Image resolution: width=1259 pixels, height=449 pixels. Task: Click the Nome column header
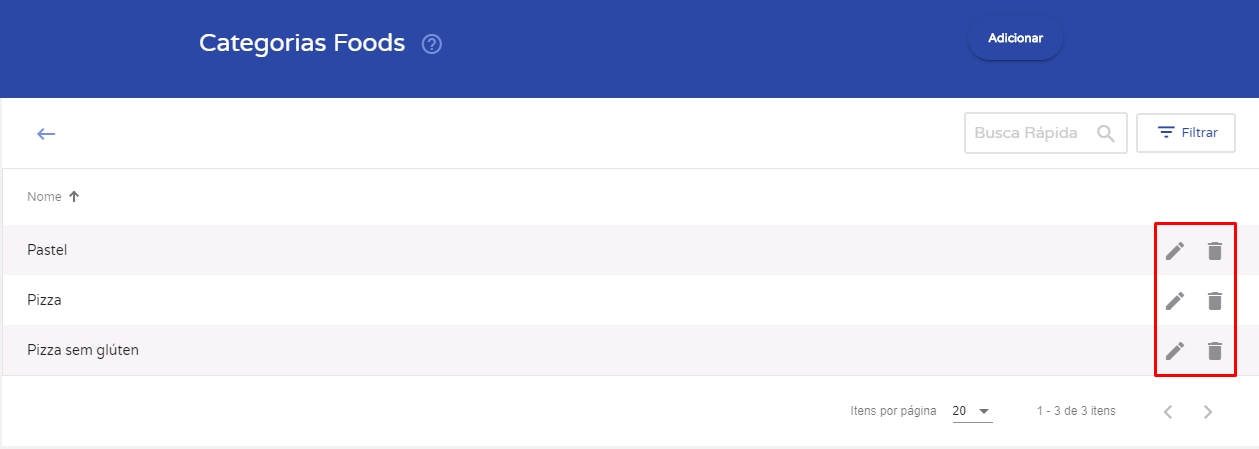[45, 197]
